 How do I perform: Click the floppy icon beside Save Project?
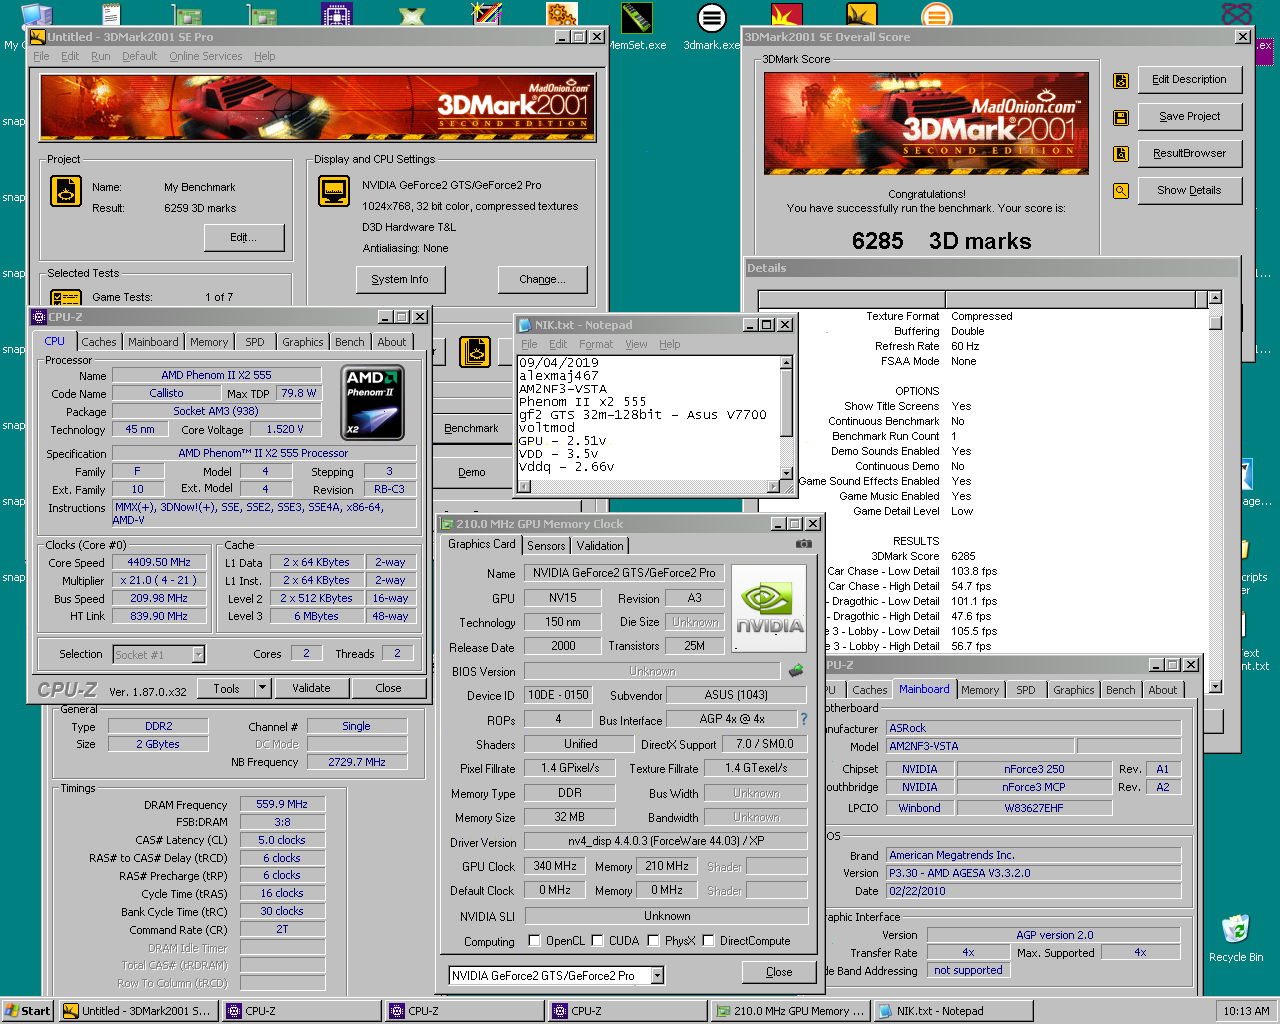click(1121, 117)
